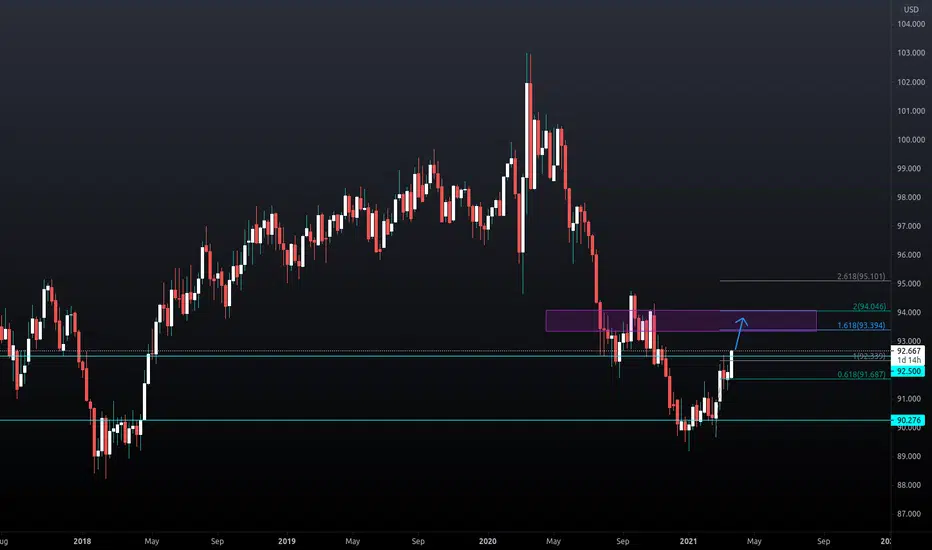Open the USD currency selector on price axis

click(x=911, y=9)
